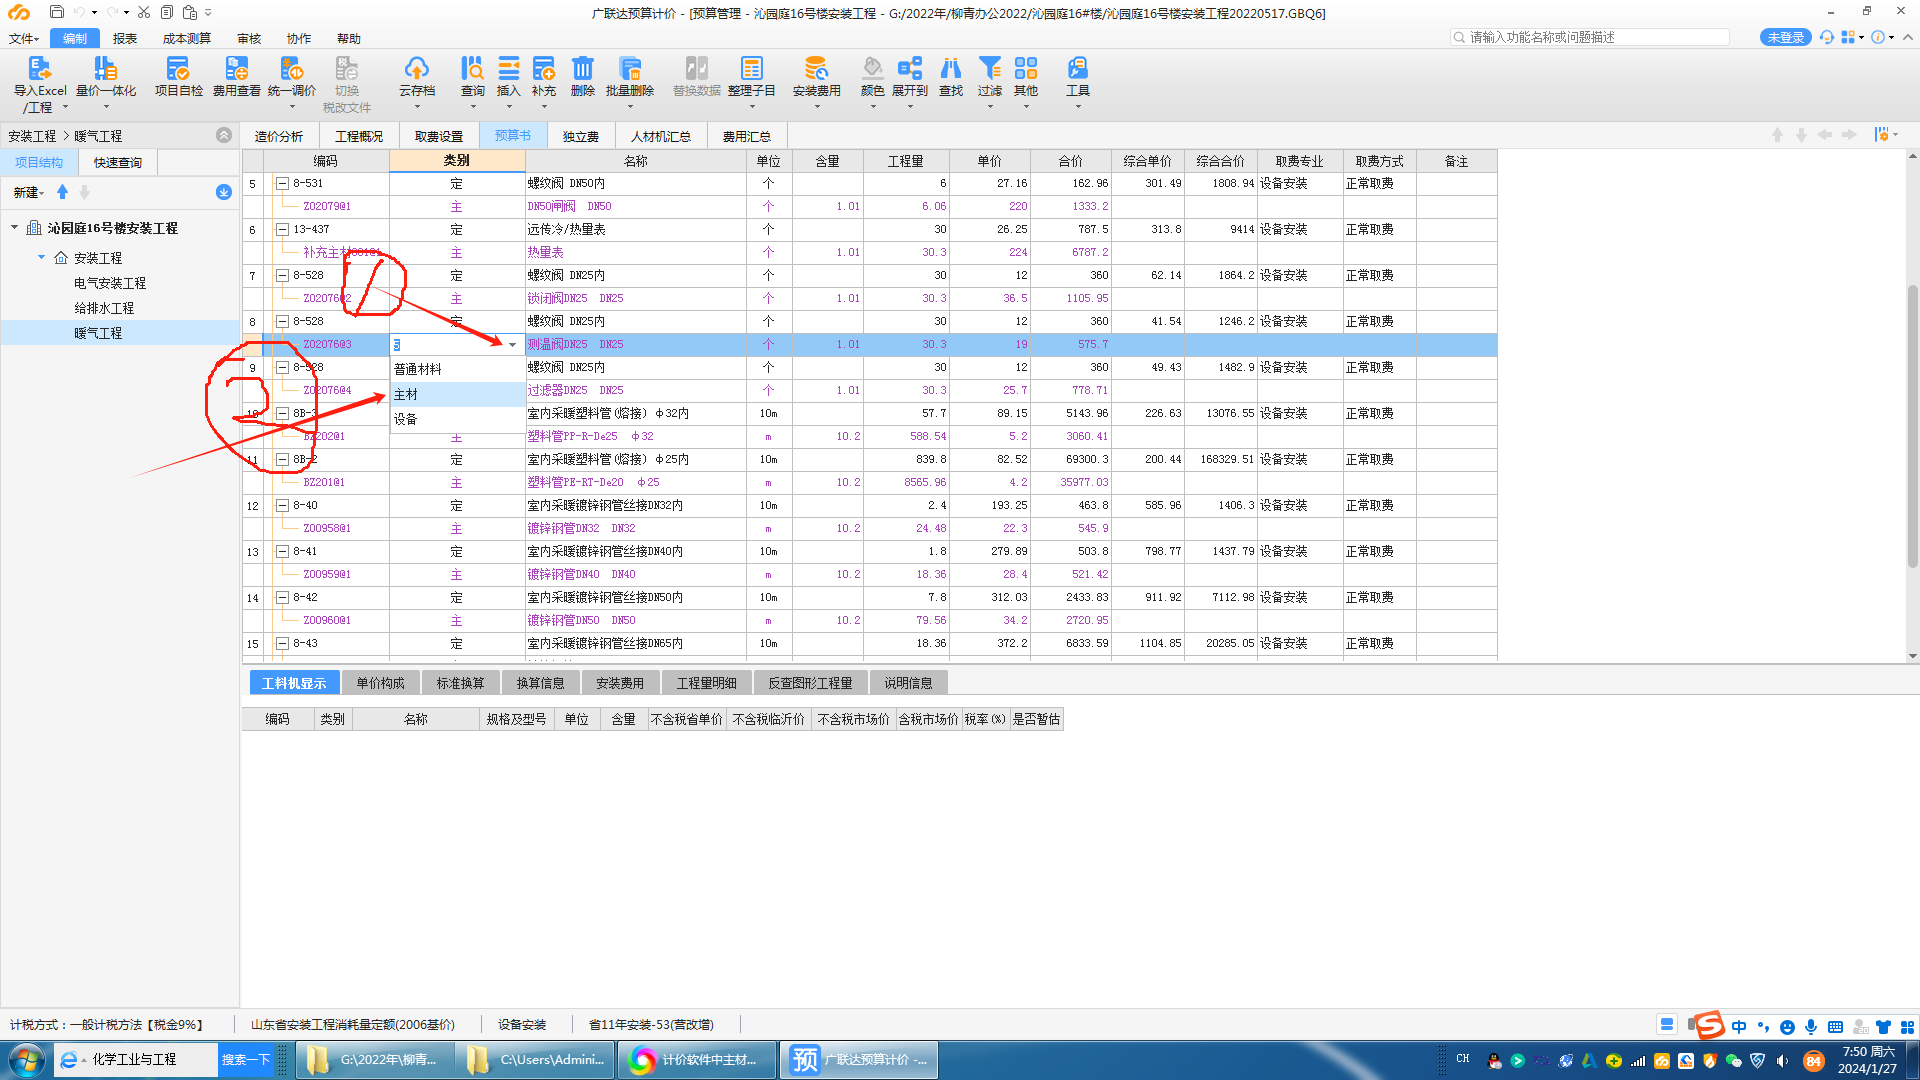This screenshot has width=1920, height=1080.
Task: Click the 未登录 login button
Action: pyautogui.click(x=1785, y=37)
